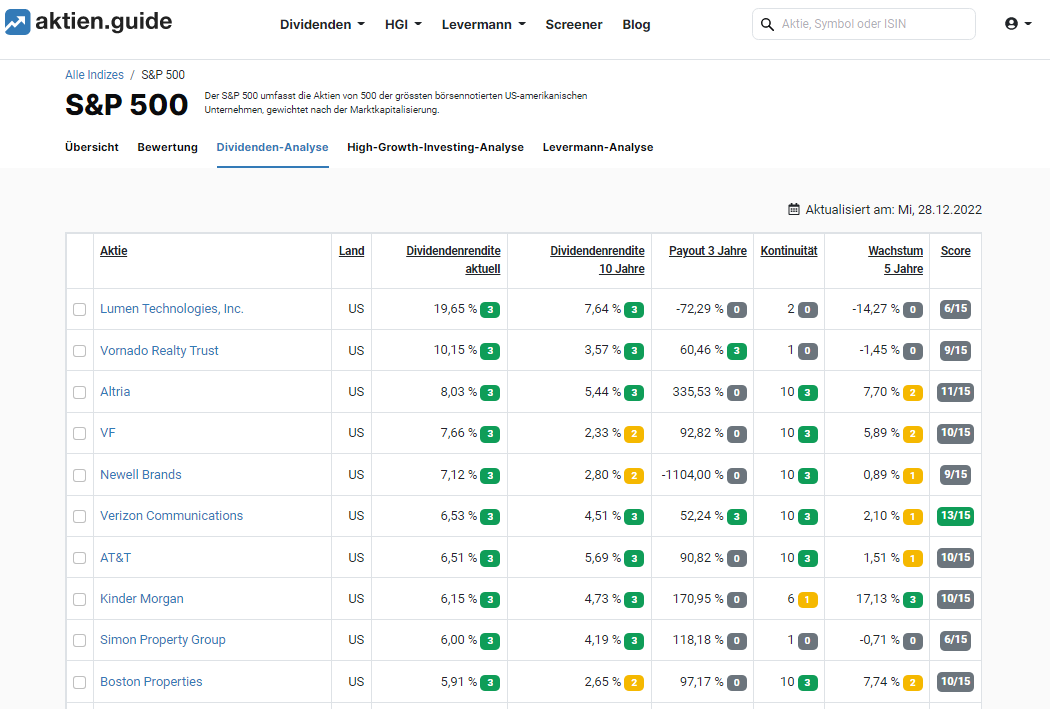The image size is (1050, 709).
Task: Click grey badge beside -1104,00 % payout
Action: pyautogui.click(x=737, y=475)
